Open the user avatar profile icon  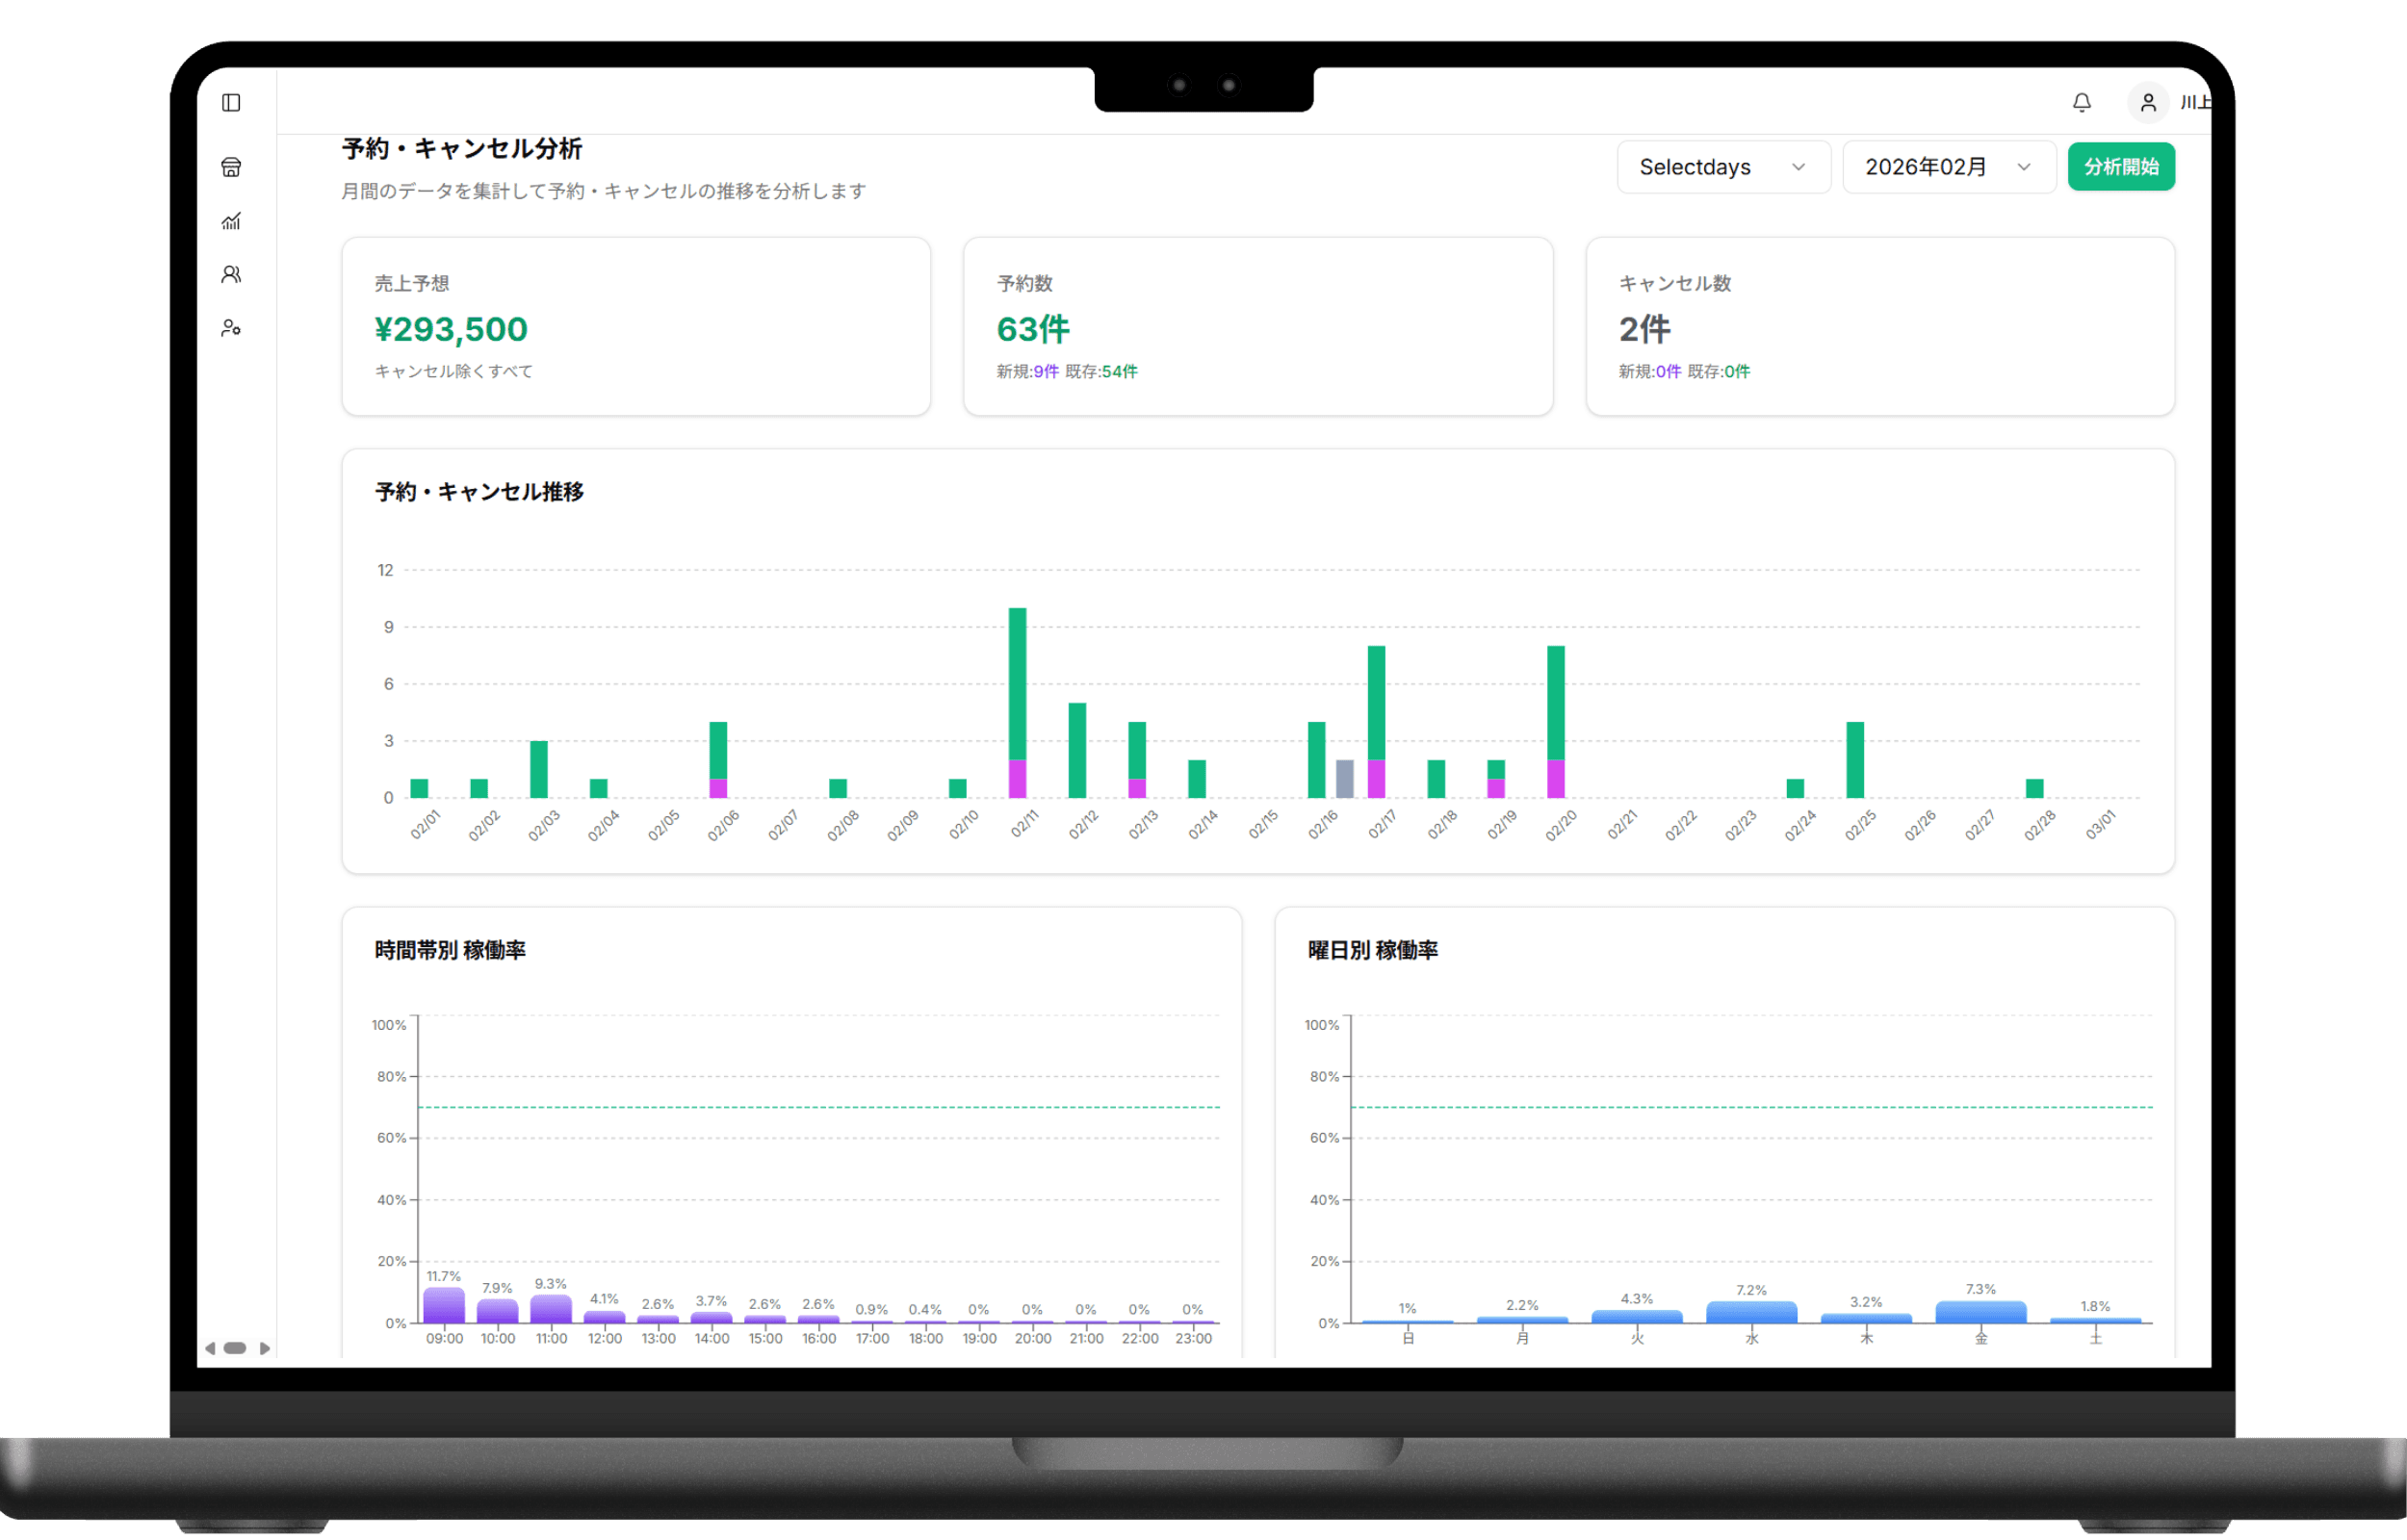pos(2147,102)
